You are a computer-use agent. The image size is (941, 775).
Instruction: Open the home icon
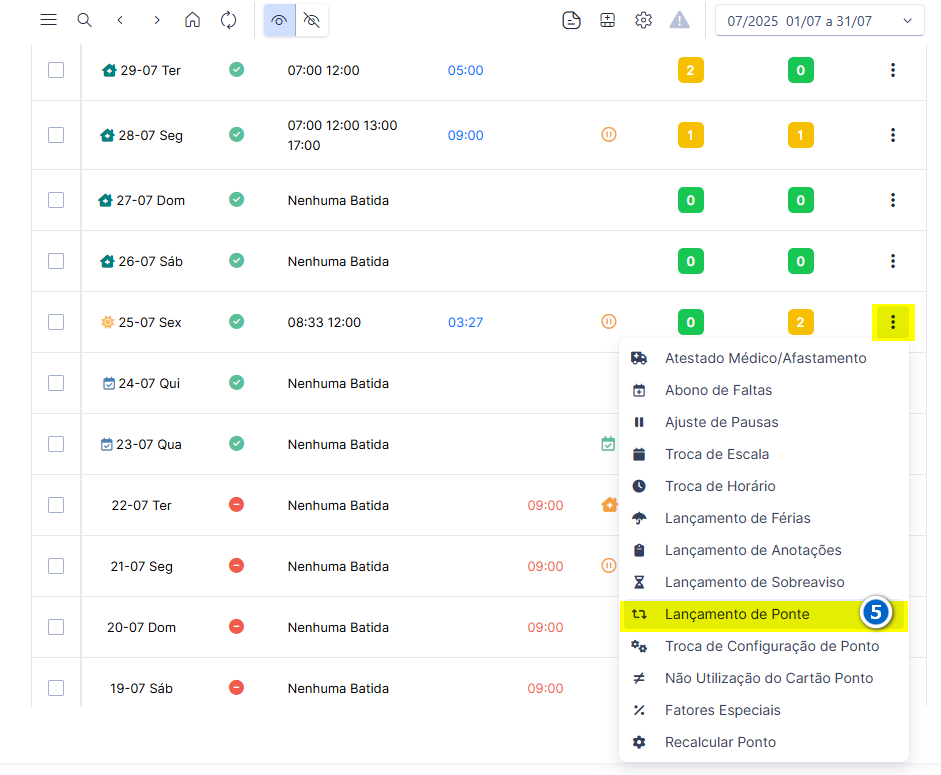coord(192,20)
